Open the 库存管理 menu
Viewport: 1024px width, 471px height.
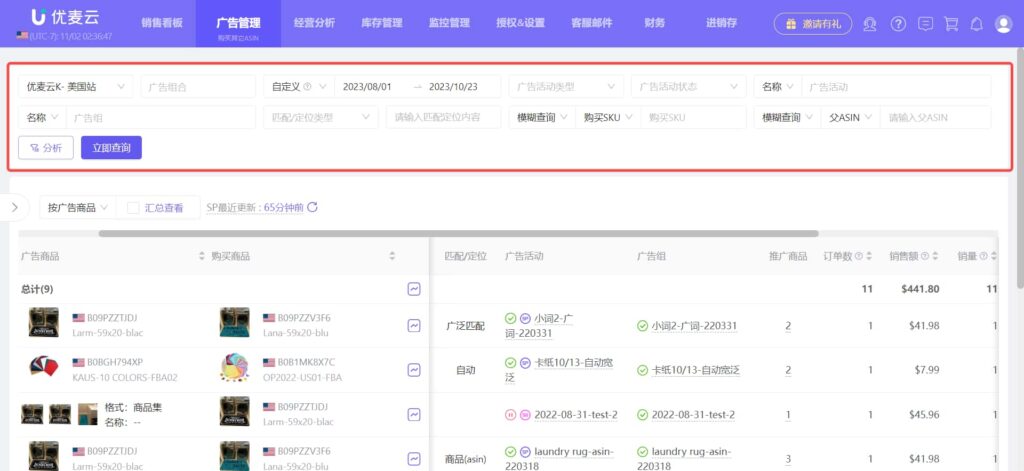[x=381, y=23]
